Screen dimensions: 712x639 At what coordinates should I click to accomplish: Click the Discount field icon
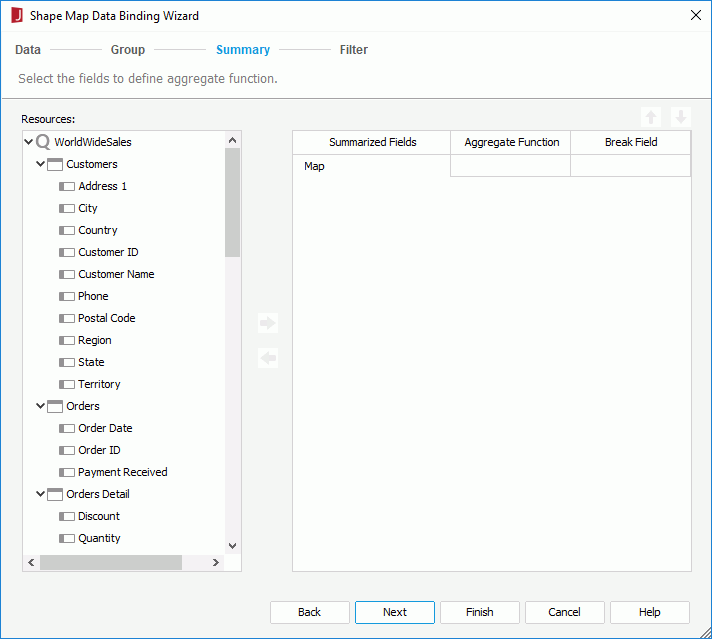[67, 517]
